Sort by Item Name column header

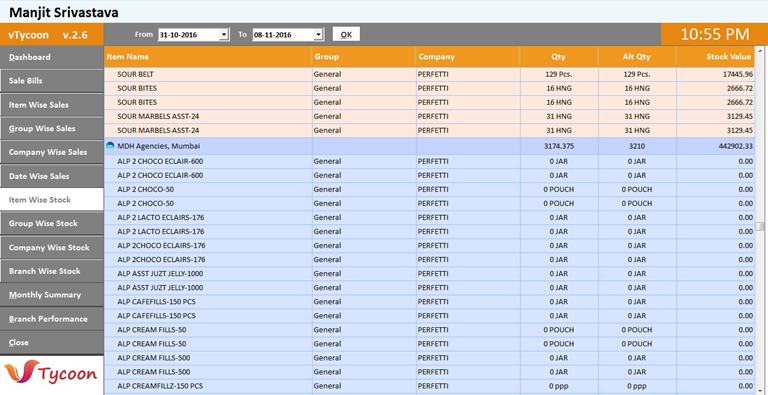(x=208, y=57)
